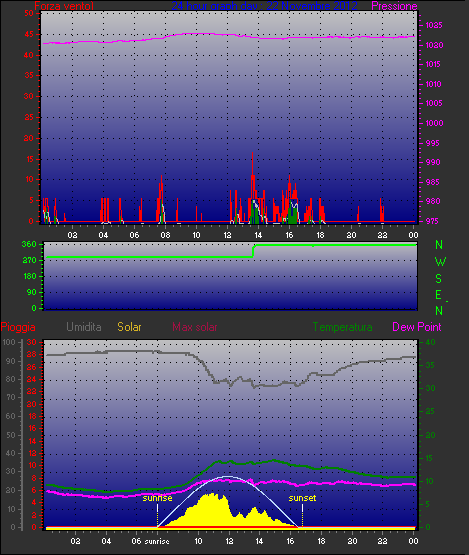Click the sunrise marker in the solar chart
Screen dimensions: 469x555
[158, 498]
